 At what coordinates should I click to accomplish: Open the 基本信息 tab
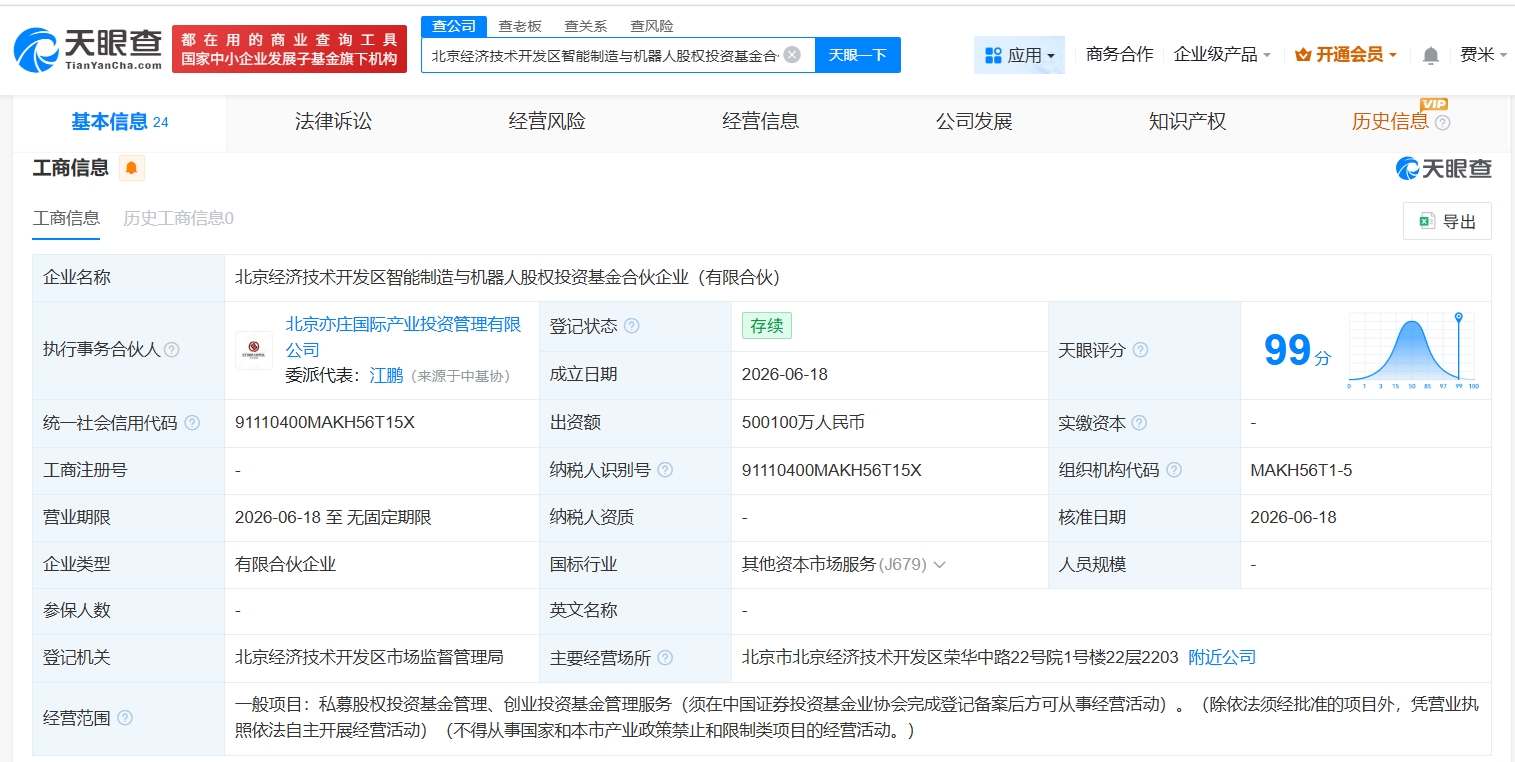tap(119, 122)
